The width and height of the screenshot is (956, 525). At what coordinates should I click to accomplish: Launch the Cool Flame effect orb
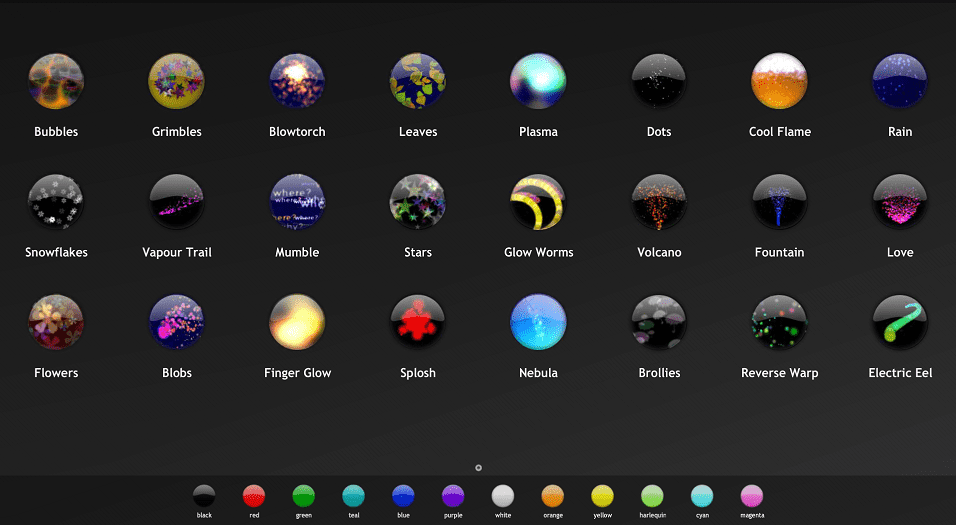pyautogui.click(x=779, y=81)
